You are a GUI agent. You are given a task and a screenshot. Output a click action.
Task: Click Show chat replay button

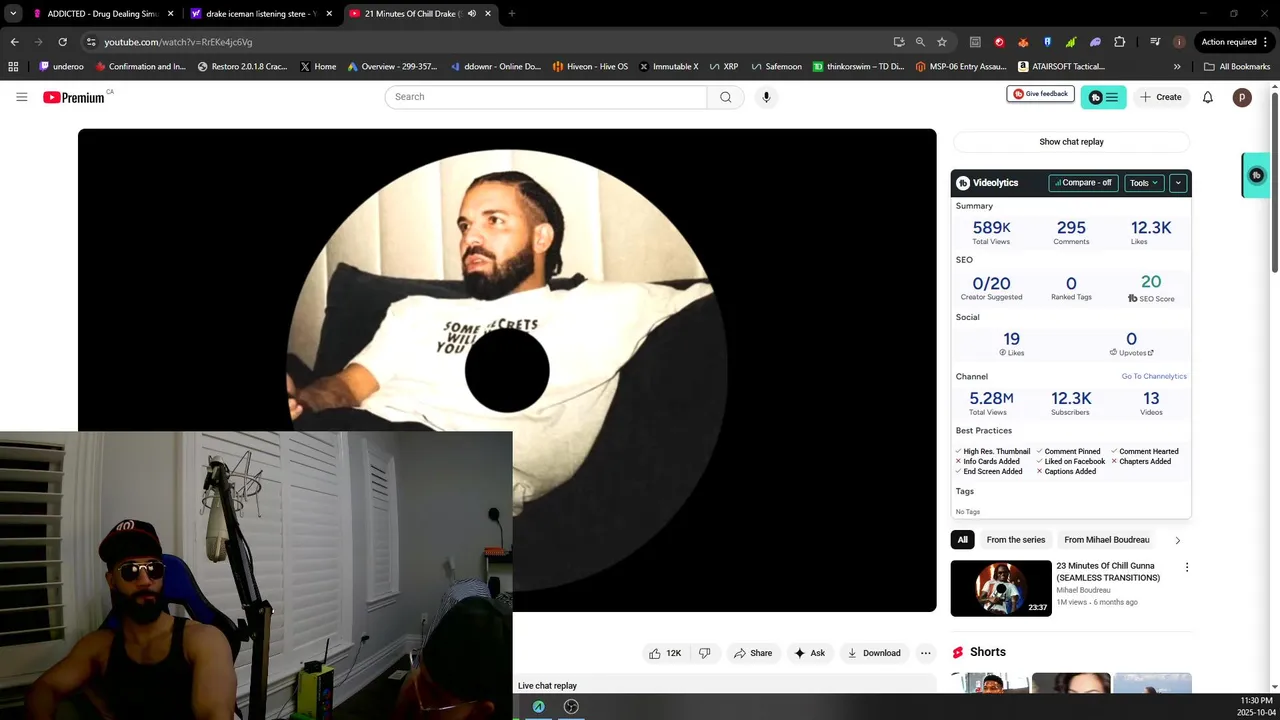click(1071, 142)
